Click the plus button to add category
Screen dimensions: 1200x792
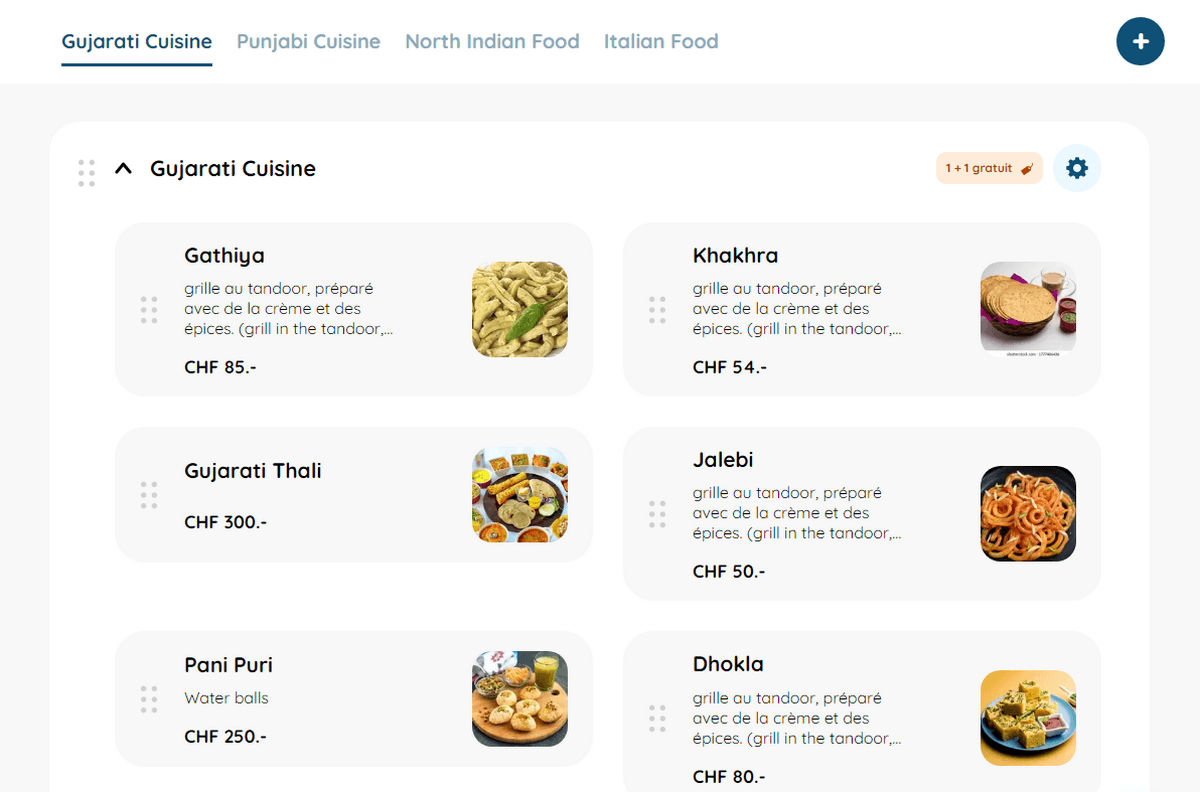point(1140,42)
